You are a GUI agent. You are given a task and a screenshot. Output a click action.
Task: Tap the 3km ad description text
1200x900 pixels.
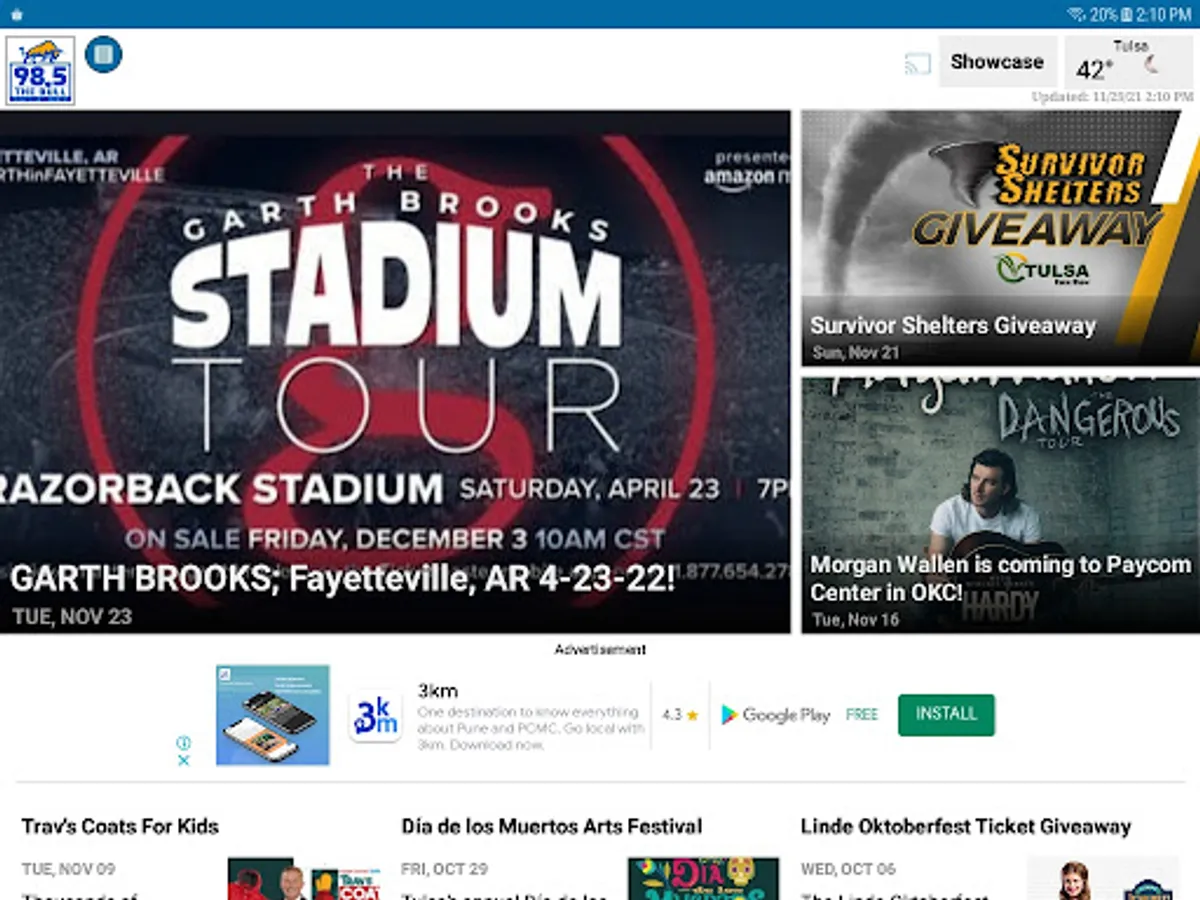(x=530, y=728)
